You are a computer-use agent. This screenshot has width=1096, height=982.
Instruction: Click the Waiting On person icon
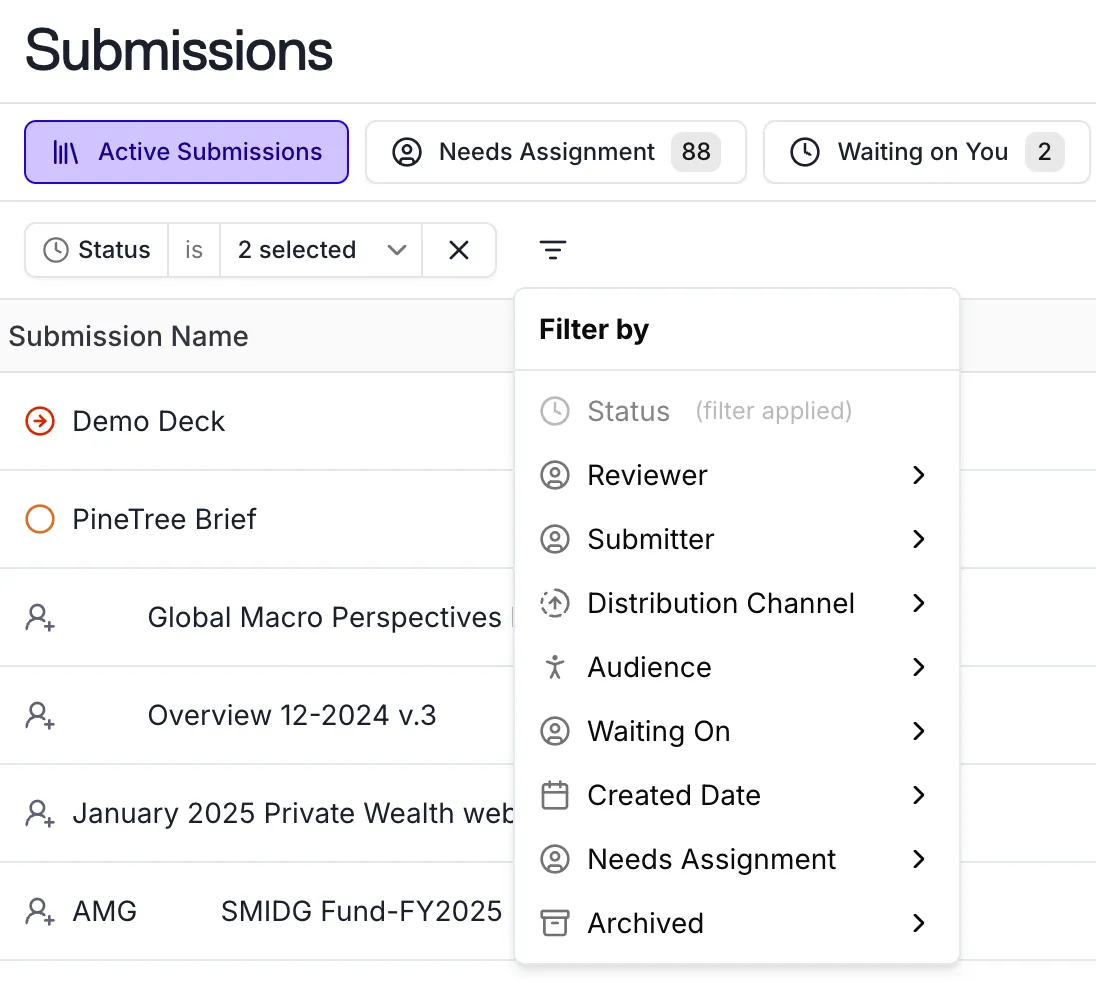[x=555, y=731]
